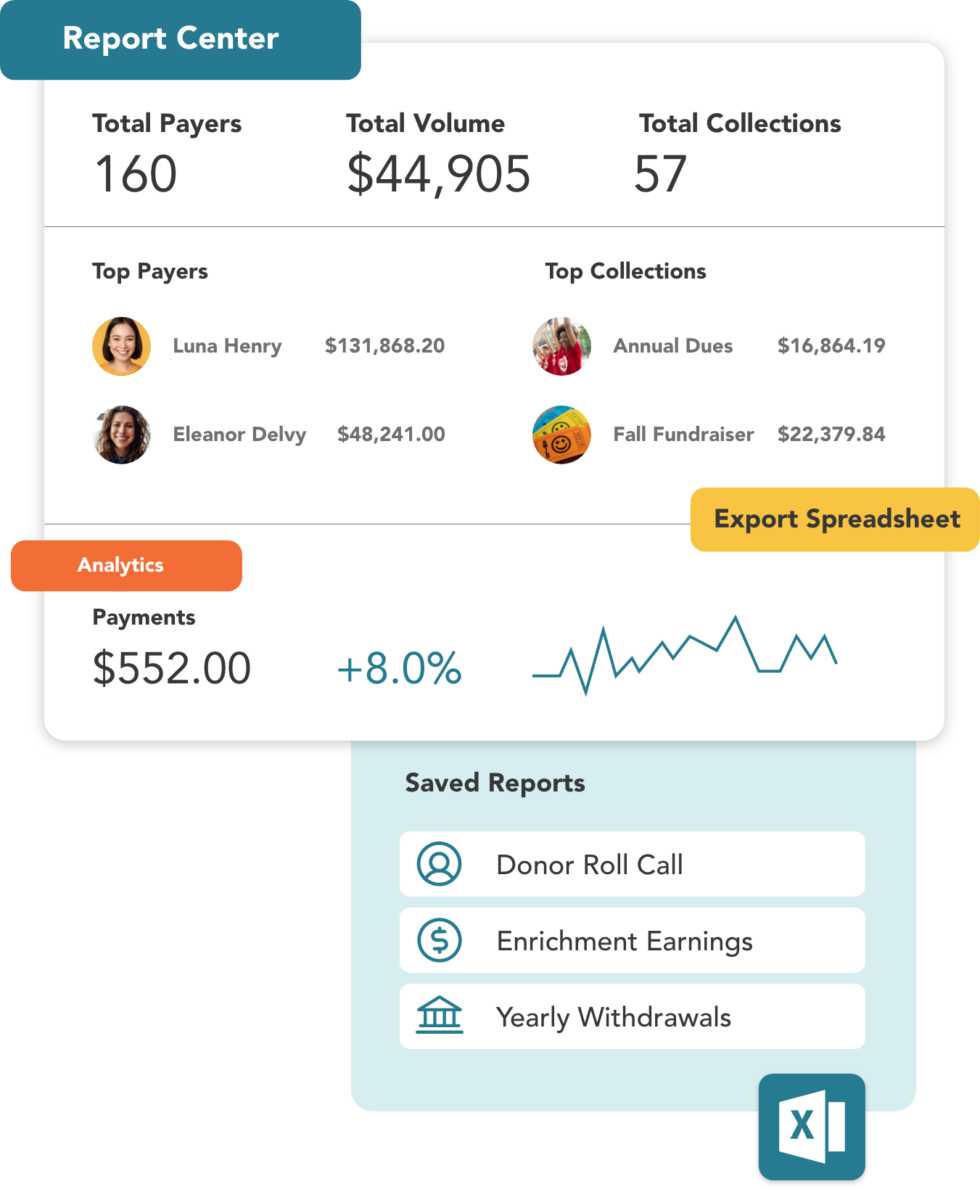Click the Export Spreadsheet button
The width and height of the screenshot is (980, 1189).
pyautogui.click(x=835, y=519)
